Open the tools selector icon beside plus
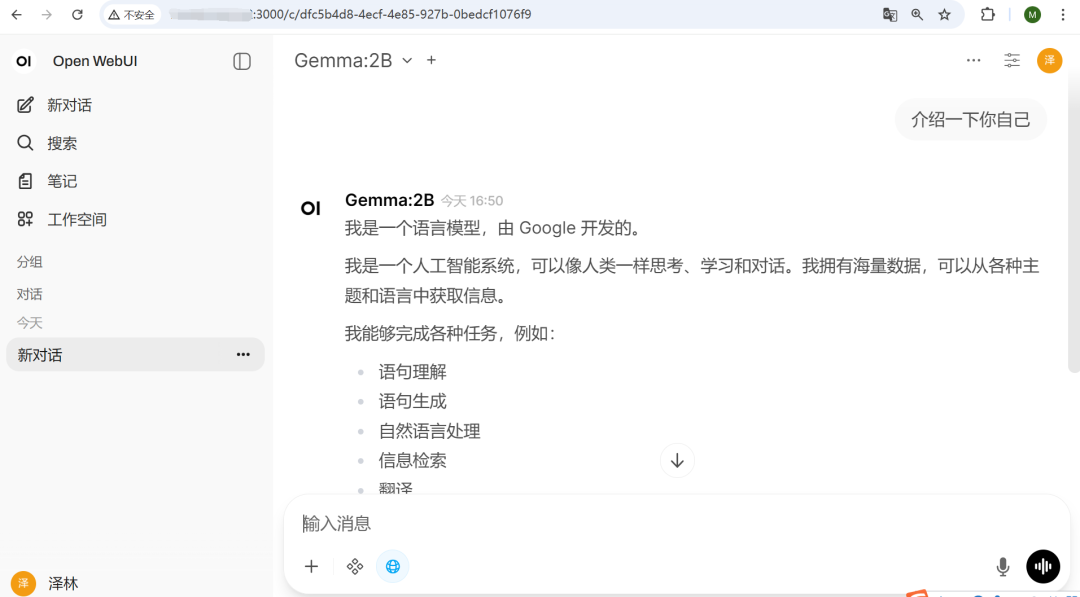The width and height of the screenshot is (1080, 597). 354,566
